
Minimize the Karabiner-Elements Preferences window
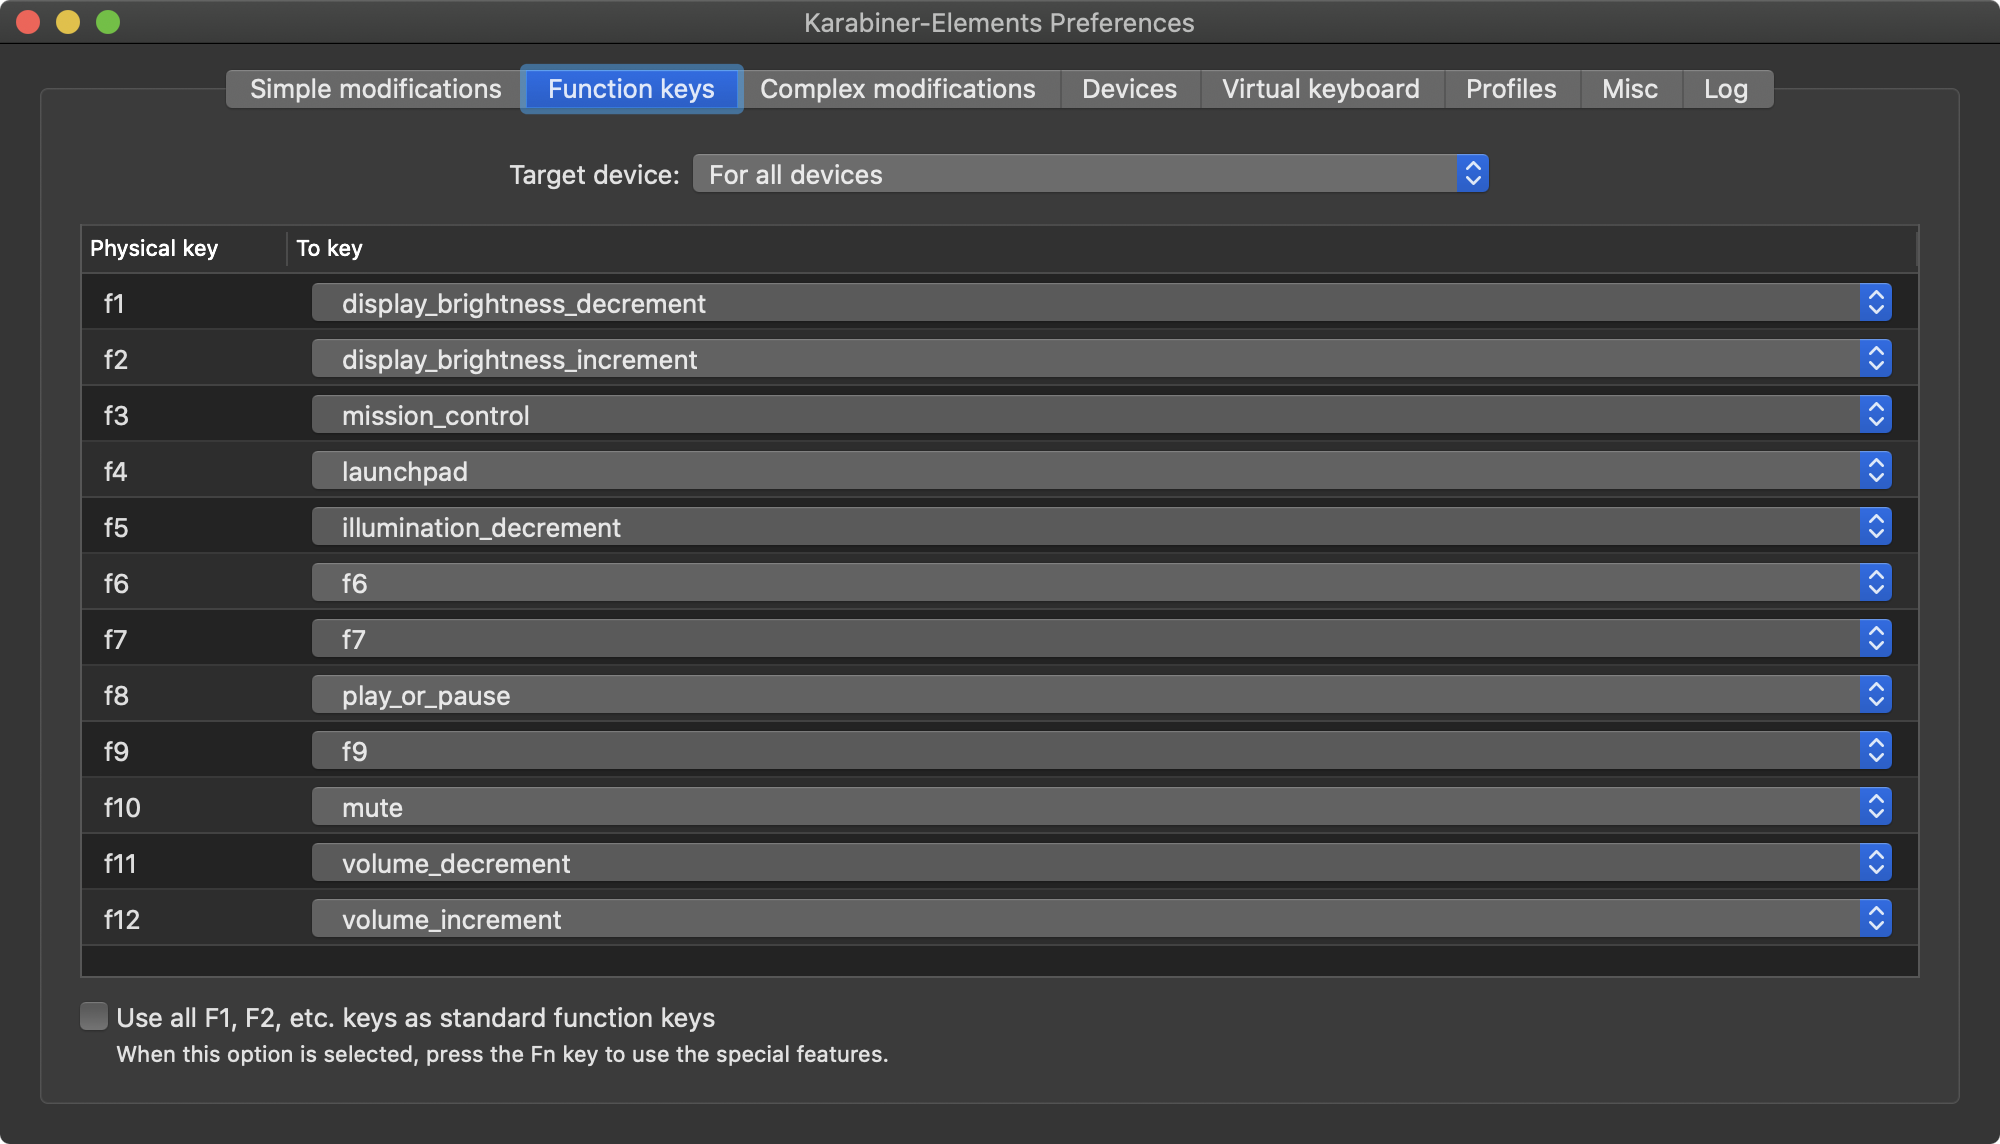click(x=68, y=22)
